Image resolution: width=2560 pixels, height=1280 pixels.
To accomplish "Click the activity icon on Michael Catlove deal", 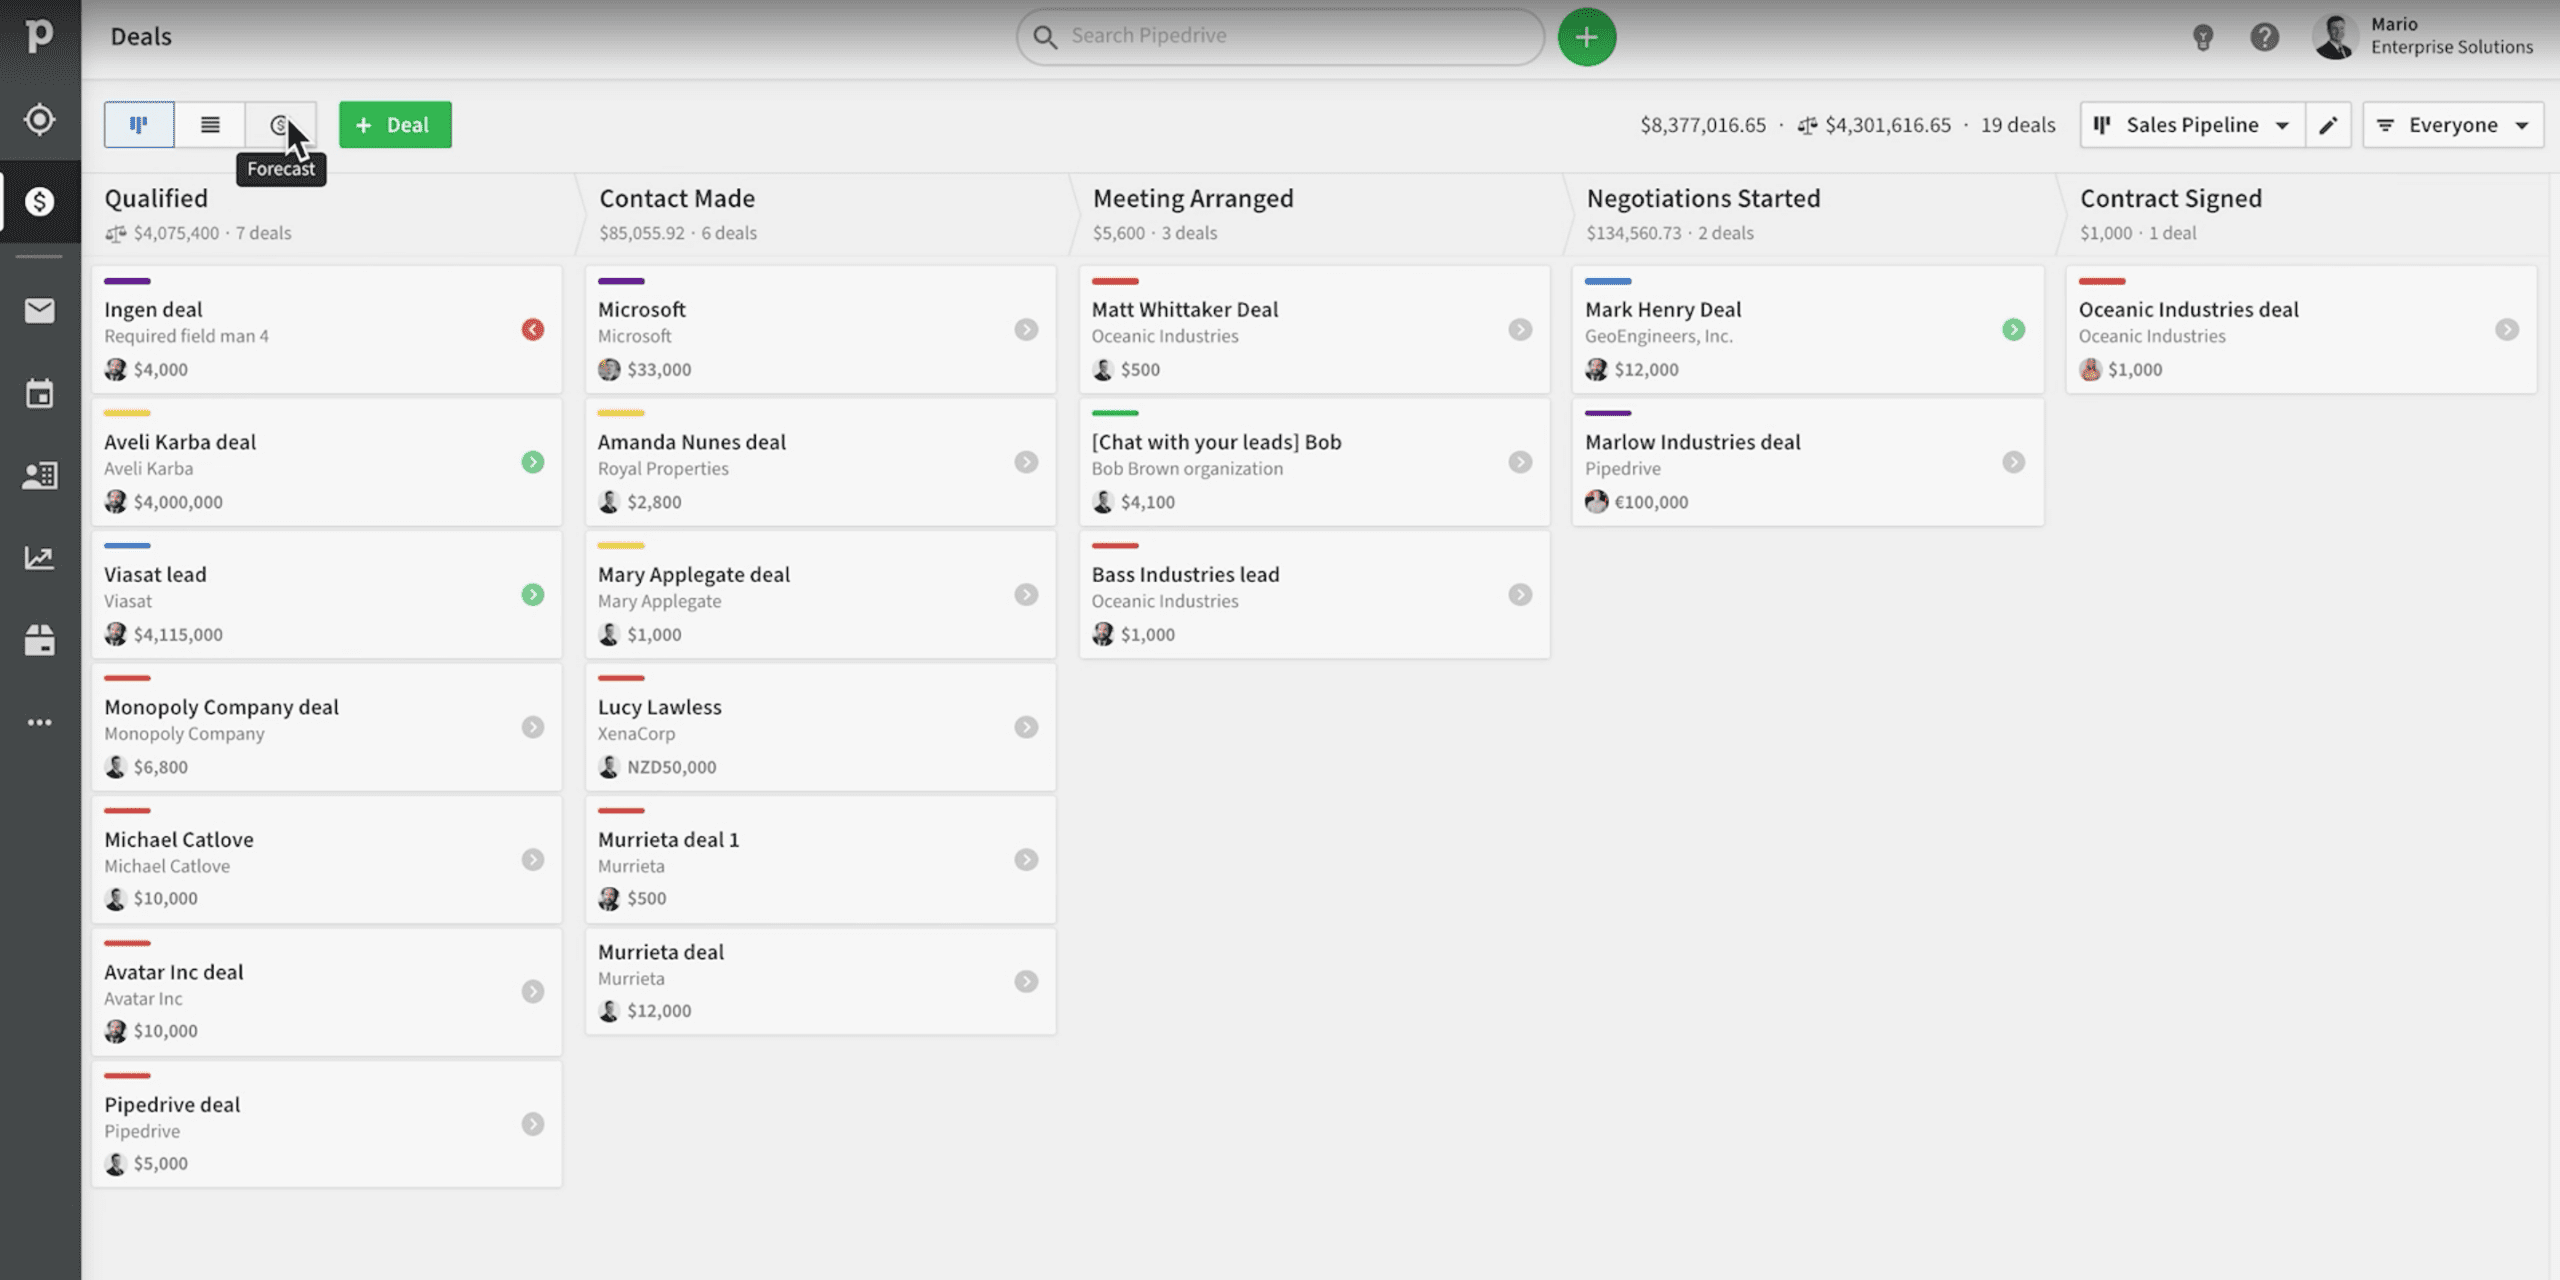I will coord(533,860).
